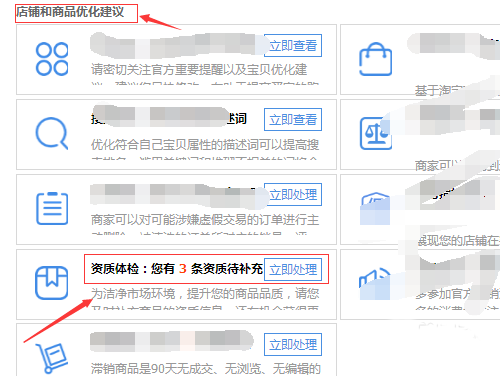Click 立即查看 next to 请密切关注官方重要提醒
The width and height of the screenshot is (500, 376).
293,45
